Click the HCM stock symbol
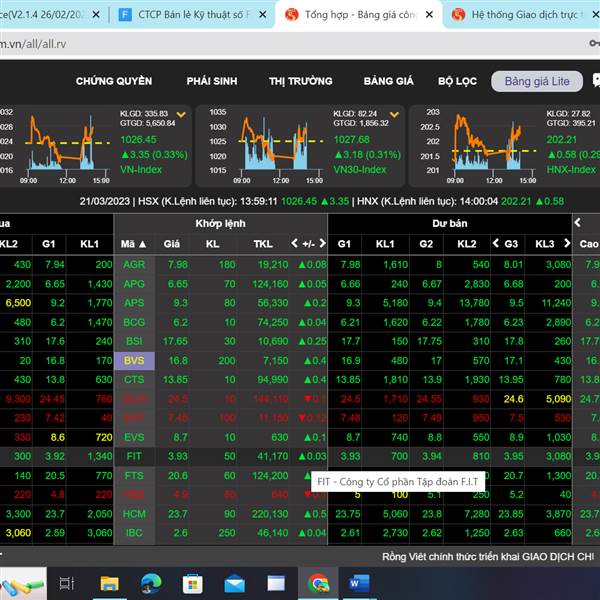The width and height of the screenshot is (600, 600). [133, 513]
